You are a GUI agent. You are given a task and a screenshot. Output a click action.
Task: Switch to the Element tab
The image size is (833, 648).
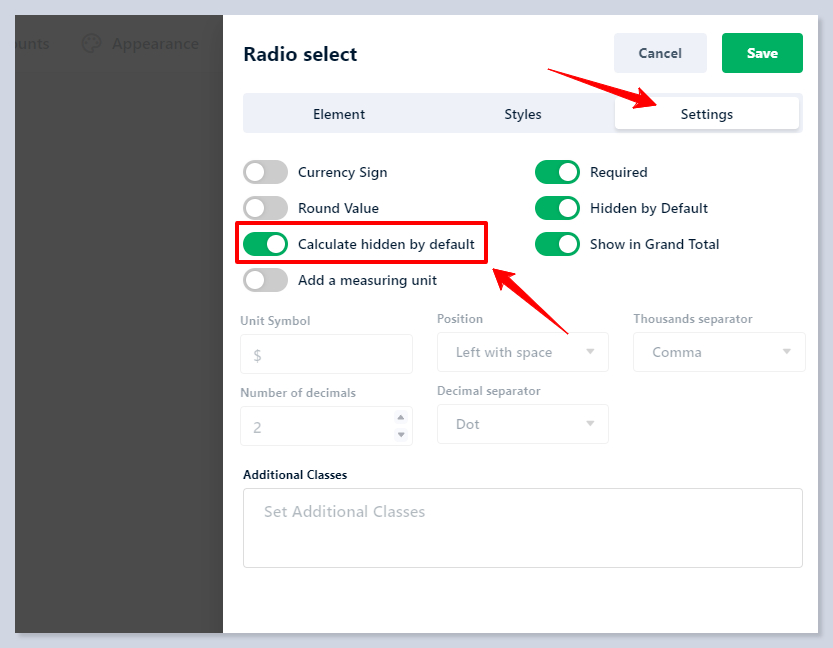pos(339,114)
